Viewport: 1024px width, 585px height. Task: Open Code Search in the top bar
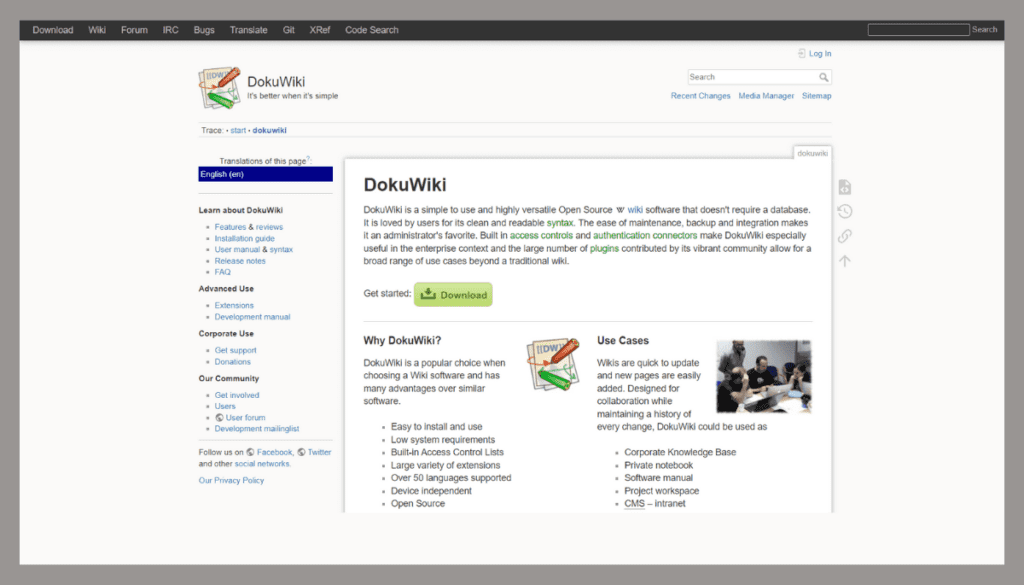pos(372,30)
